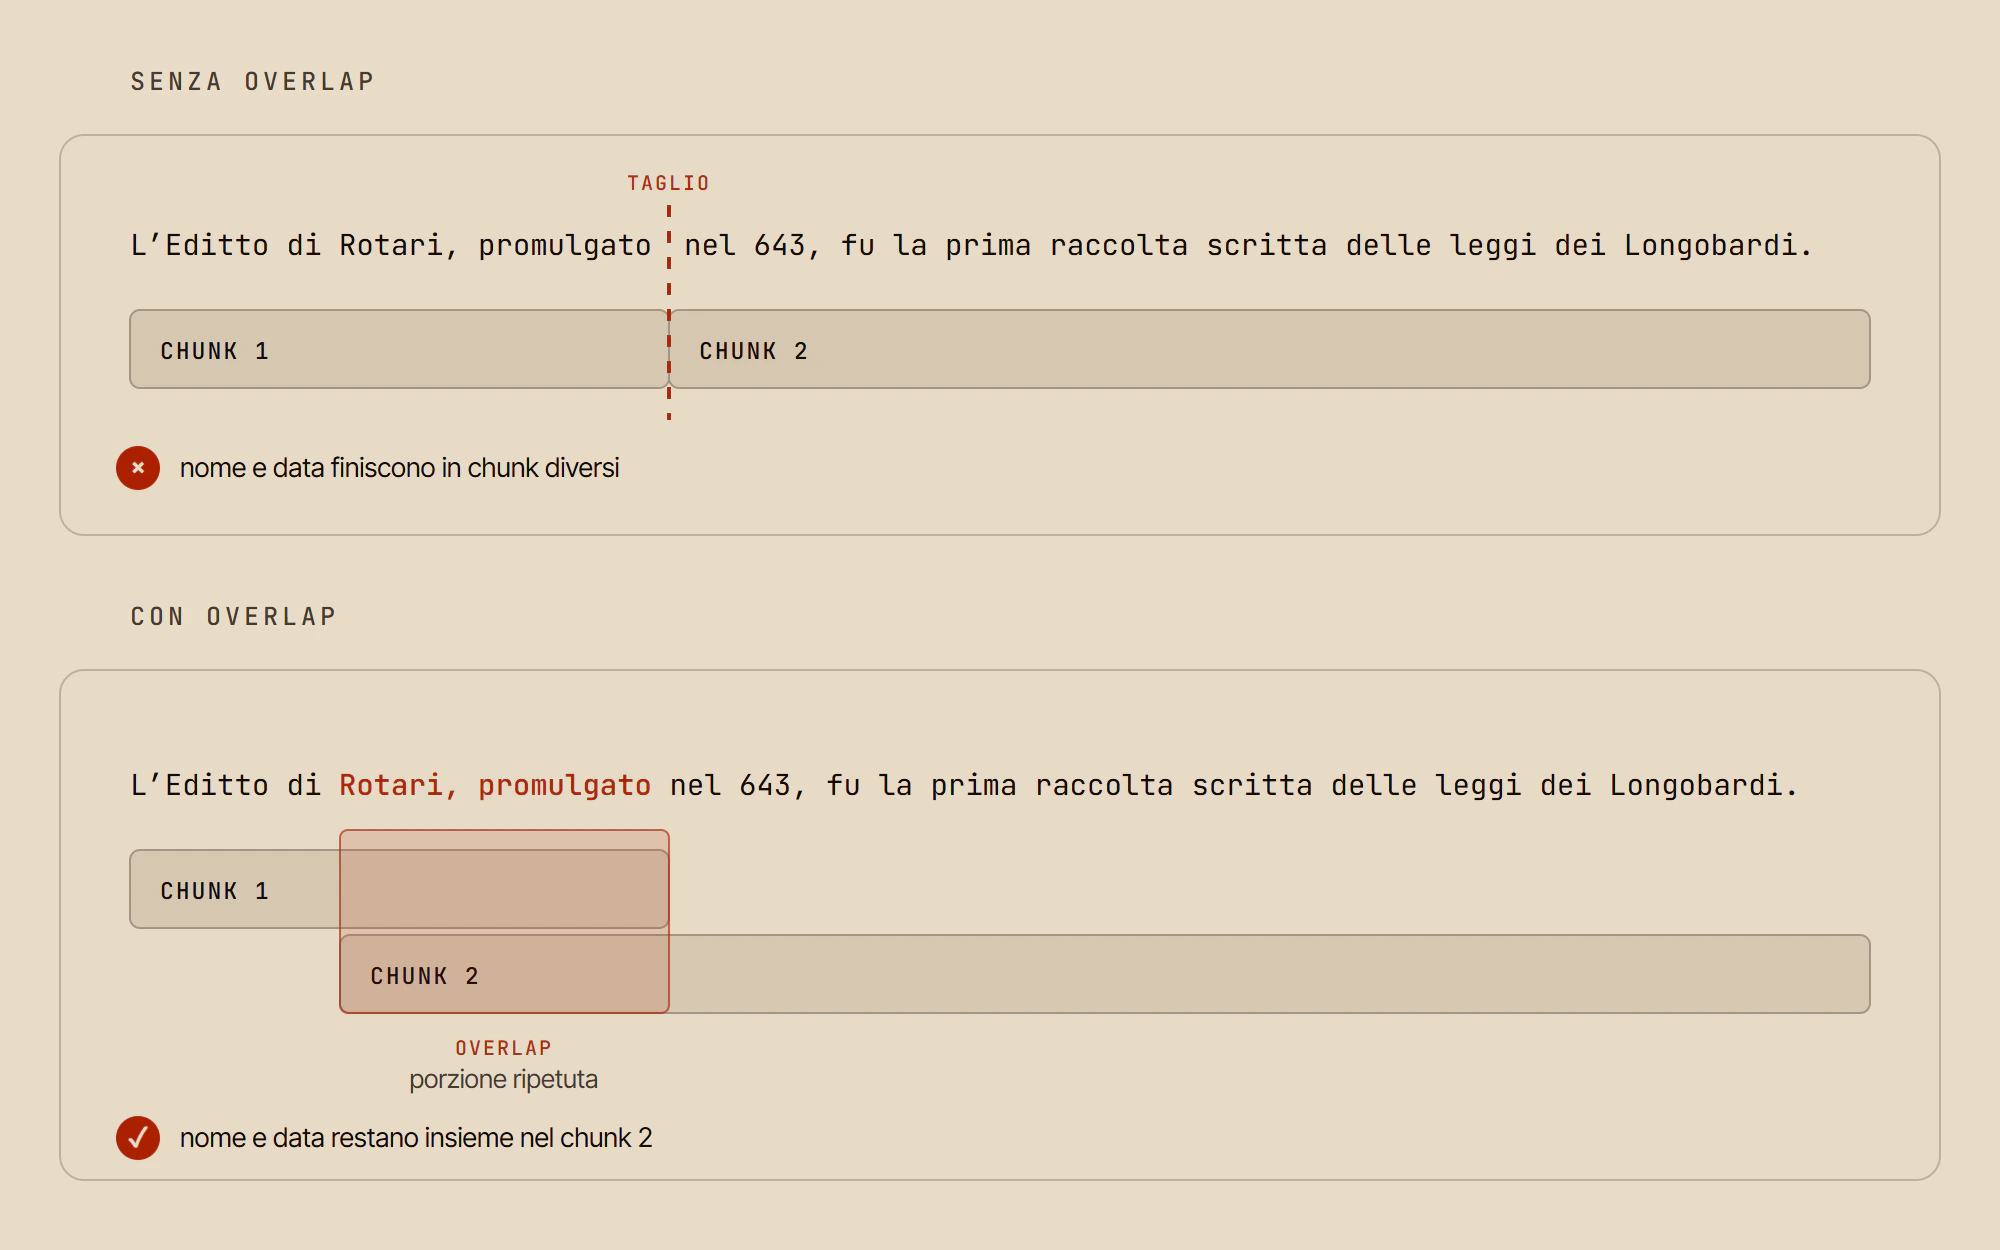This screenshot has height=1250, width=2000.
Task: Click the red highlighted 'Rotari, promulgato' text
Action: click(495, 785)
